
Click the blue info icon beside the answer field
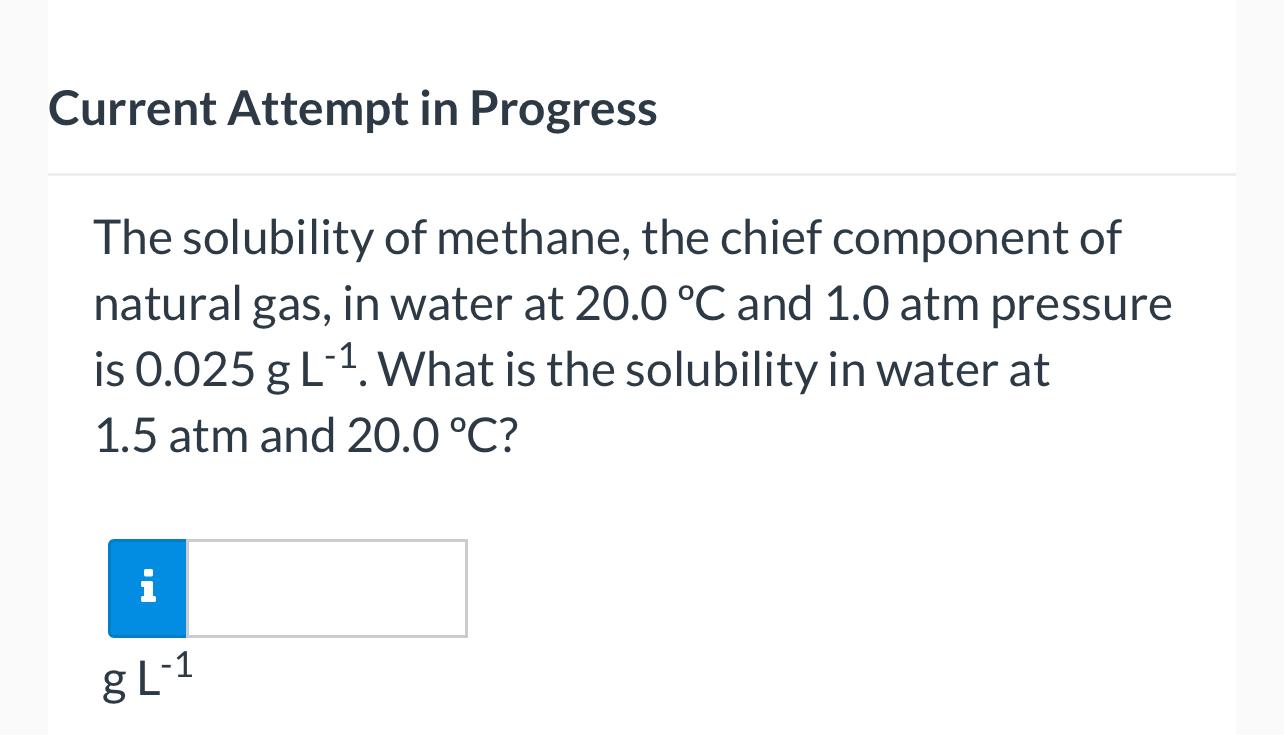pos(147,588)
